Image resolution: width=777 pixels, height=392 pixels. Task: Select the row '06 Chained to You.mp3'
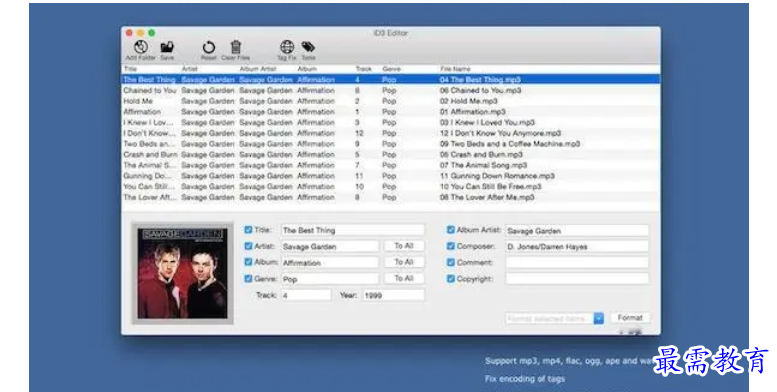tap(390, 90)
